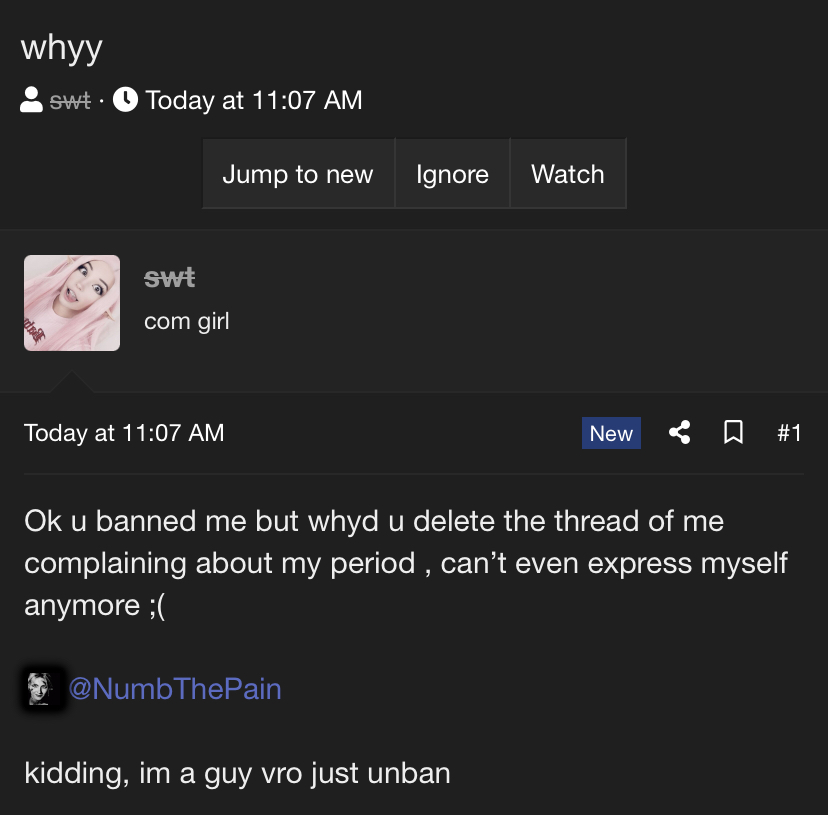Click swt author name beside person icon
The width and height of the screenshot is (828, 815).
click(x=70, y=100)
